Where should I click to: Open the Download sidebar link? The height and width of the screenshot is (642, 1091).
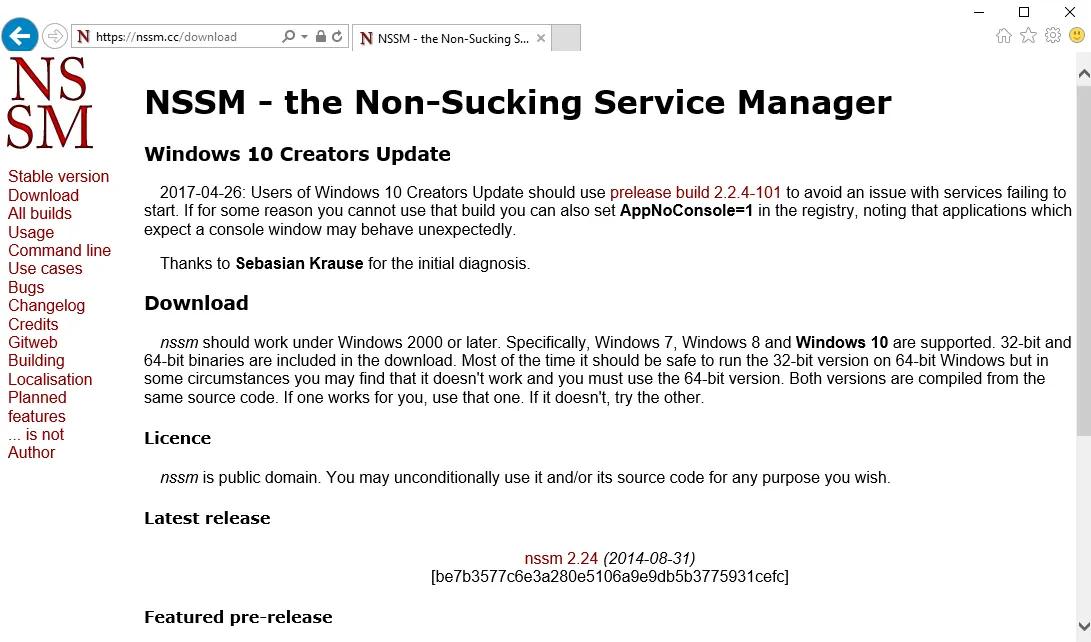click(43, 195)
